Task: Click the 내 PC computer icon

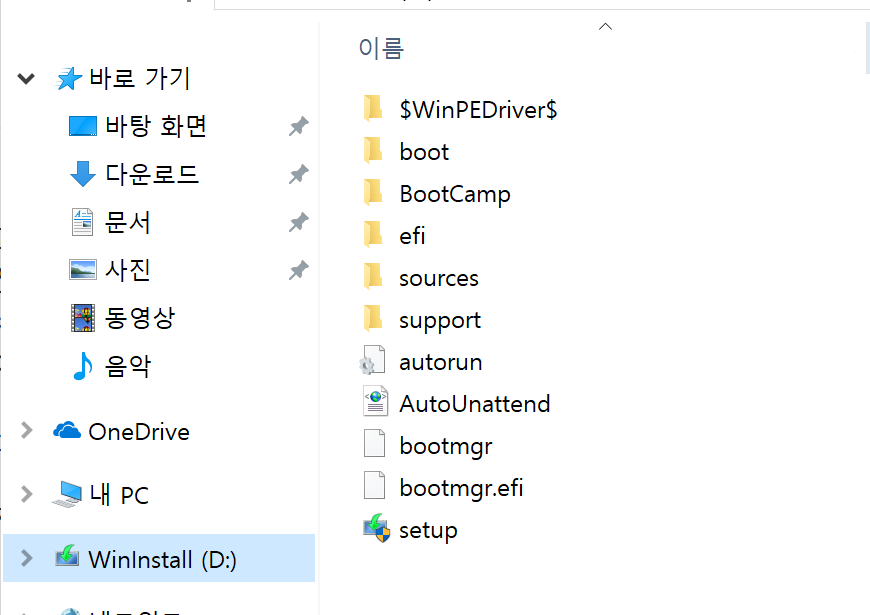Action: pos(67,494)
